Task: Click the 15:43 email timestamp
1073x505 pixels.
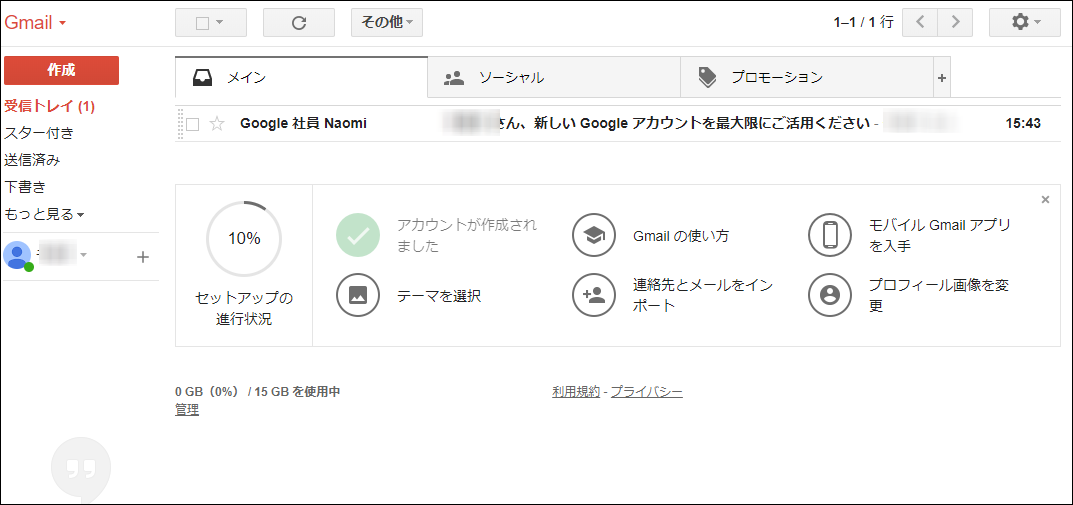Action: tap(1023, 124)
